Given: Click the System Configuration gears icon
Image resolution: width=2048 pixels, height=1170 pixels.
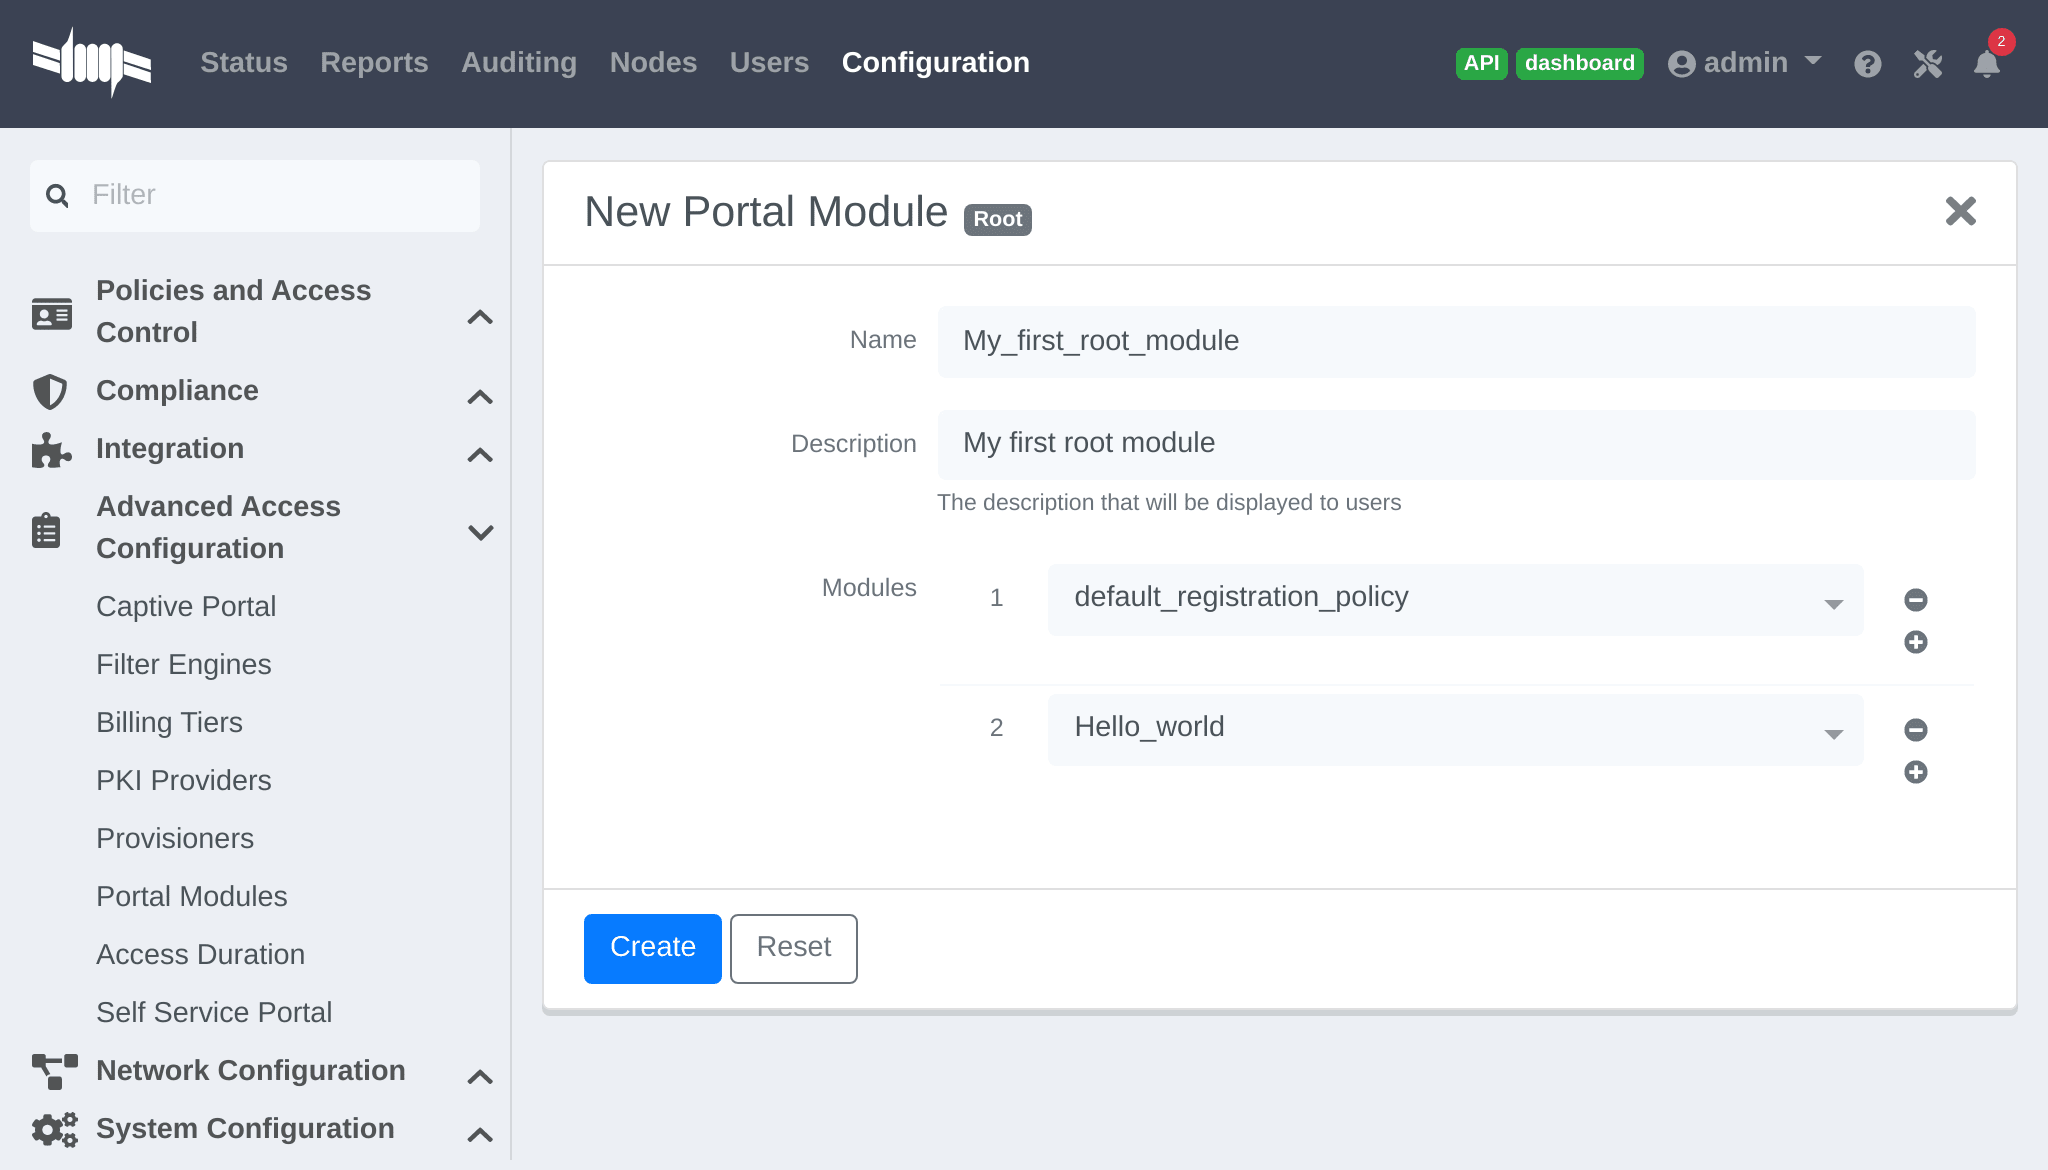Looking at the screenshot, I should point(55,1129).
